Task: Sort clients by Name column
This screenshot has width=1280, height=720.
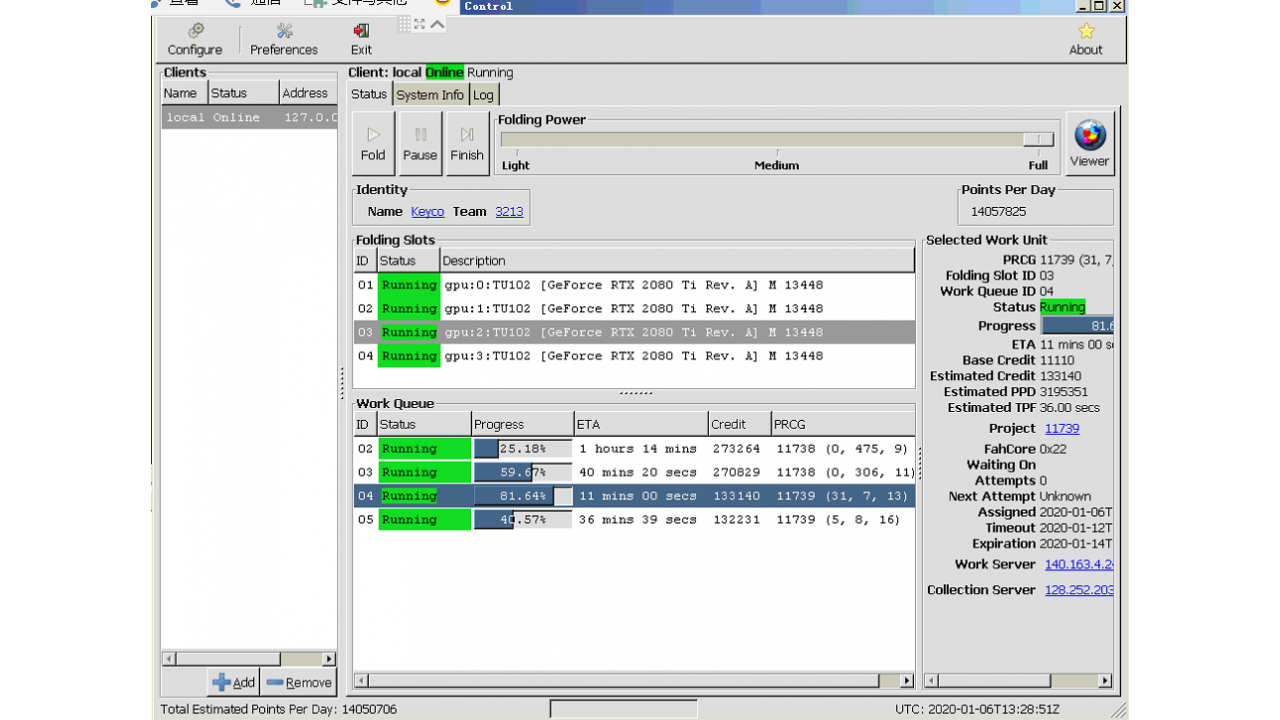Action: tap(185, 93)
